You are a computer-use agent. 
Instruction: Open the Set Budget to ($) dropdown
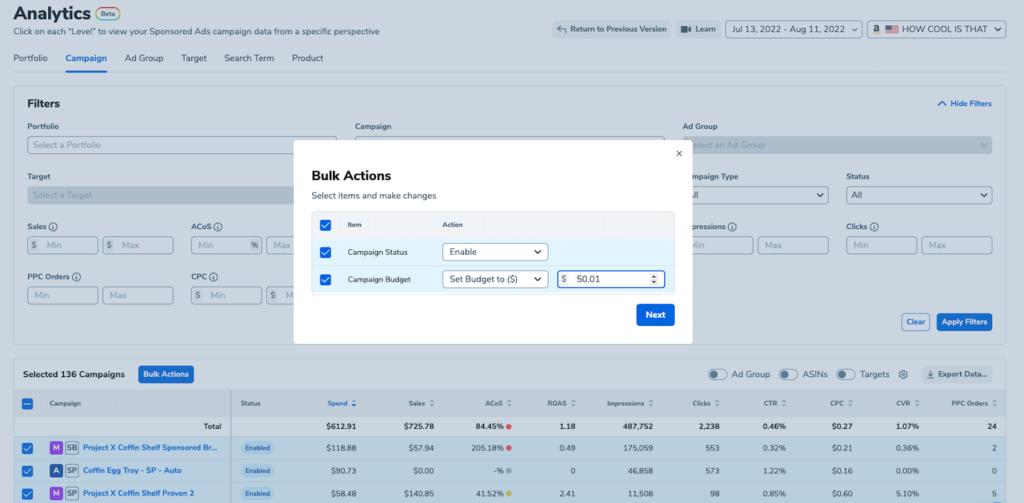tap(495, 280)
